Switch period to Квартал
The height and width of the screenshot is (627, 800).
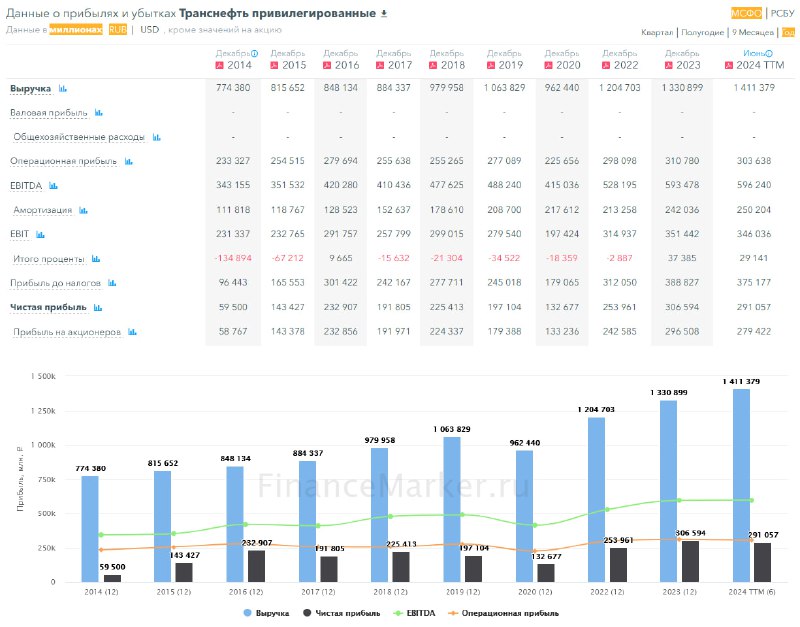pos(657,33)
